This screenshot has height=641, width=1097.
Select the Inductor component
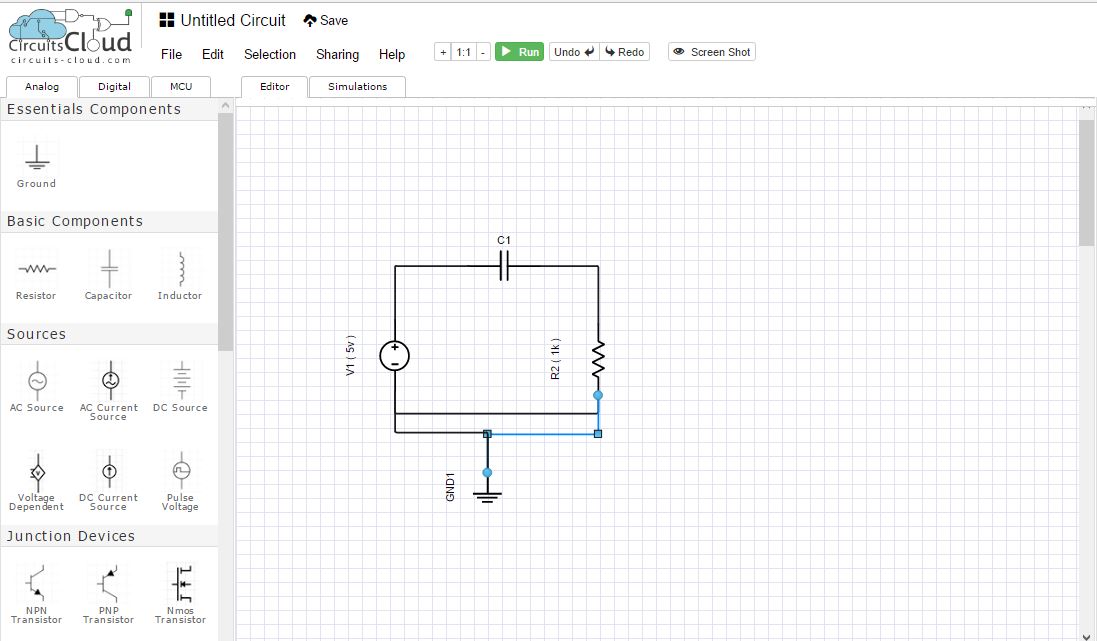coord(179,272)
